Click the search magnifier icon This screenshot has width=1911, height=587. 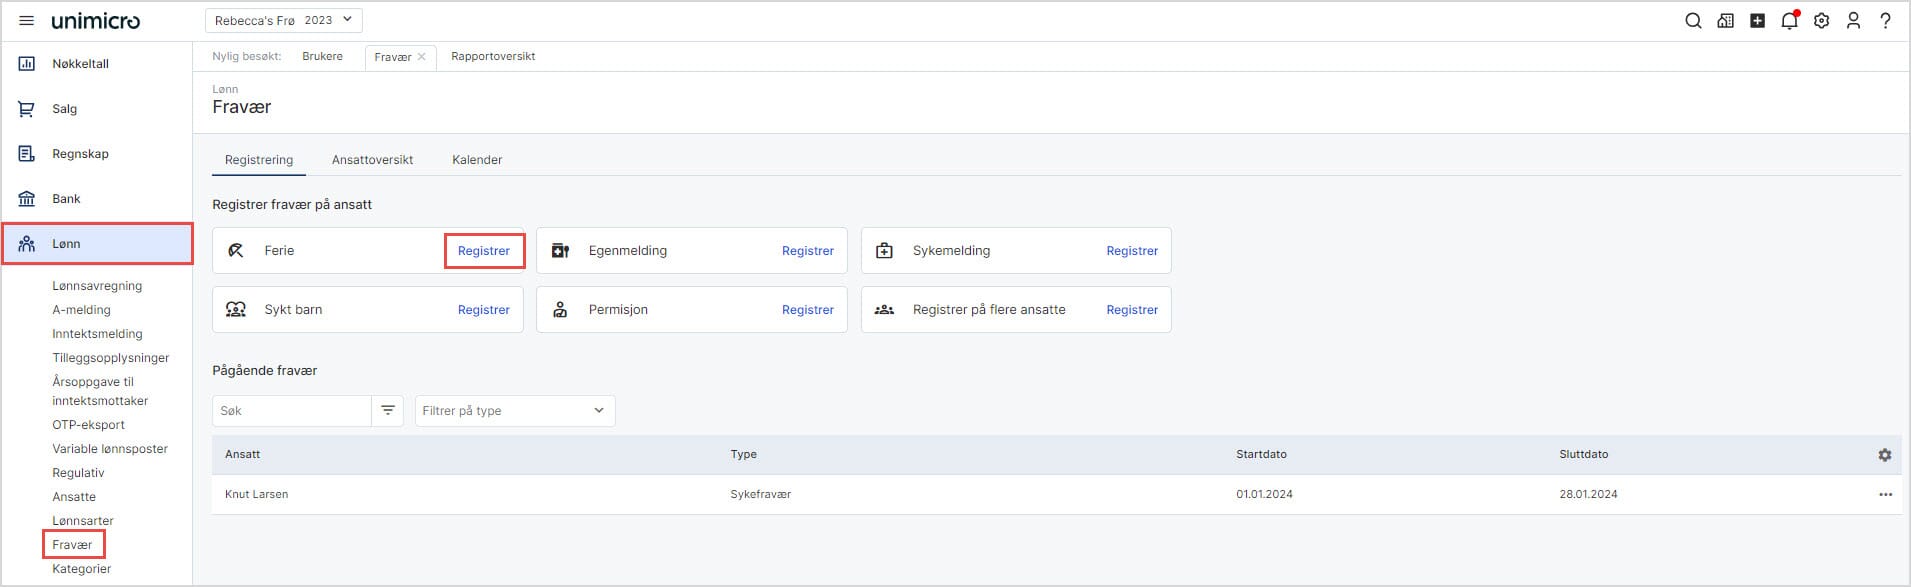click(1693, 21)
